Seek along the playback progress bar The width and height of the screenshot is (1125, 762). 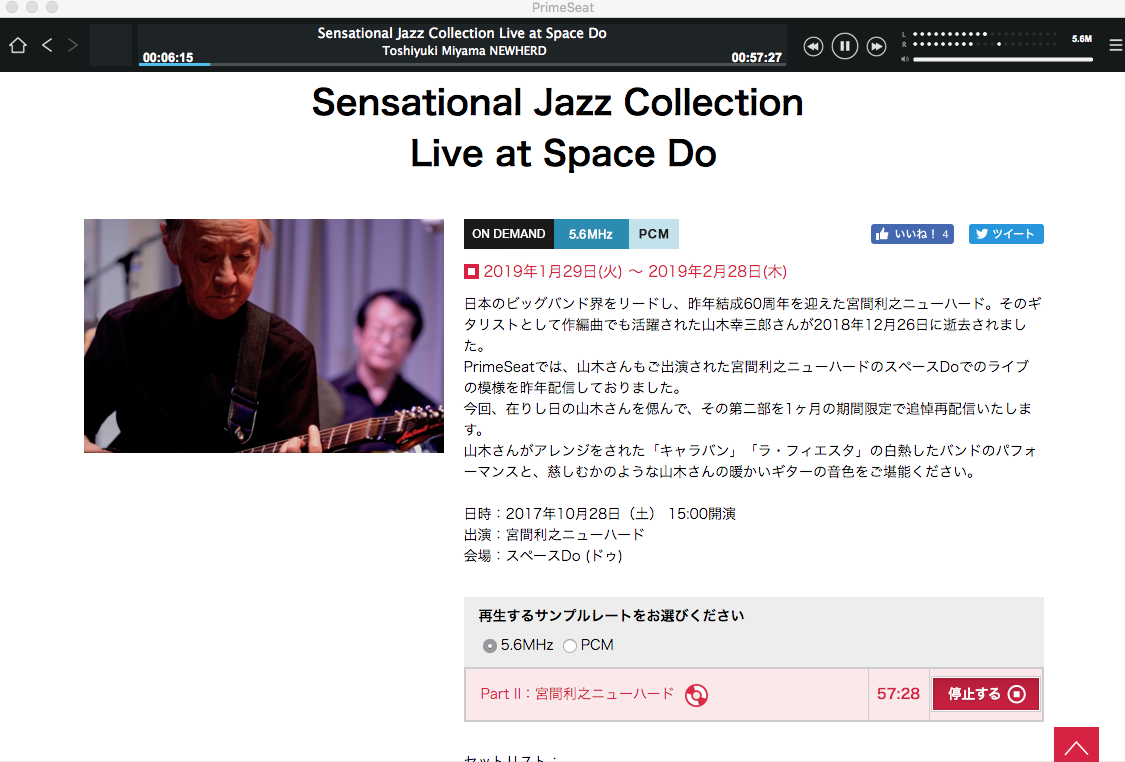point(462,65)
